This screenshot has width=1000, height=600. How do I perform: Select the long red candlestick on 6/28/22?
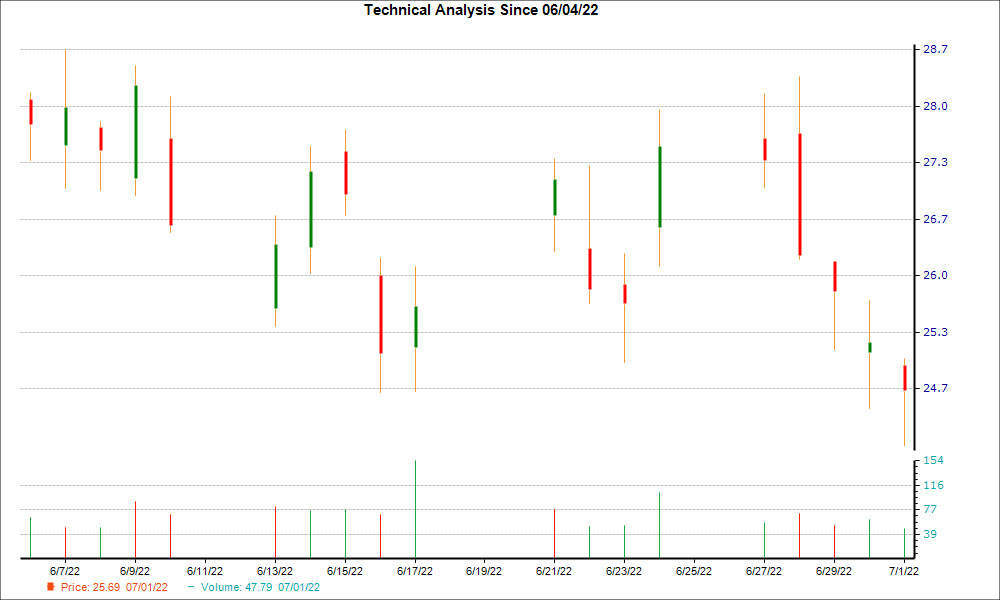coord(800,195)
